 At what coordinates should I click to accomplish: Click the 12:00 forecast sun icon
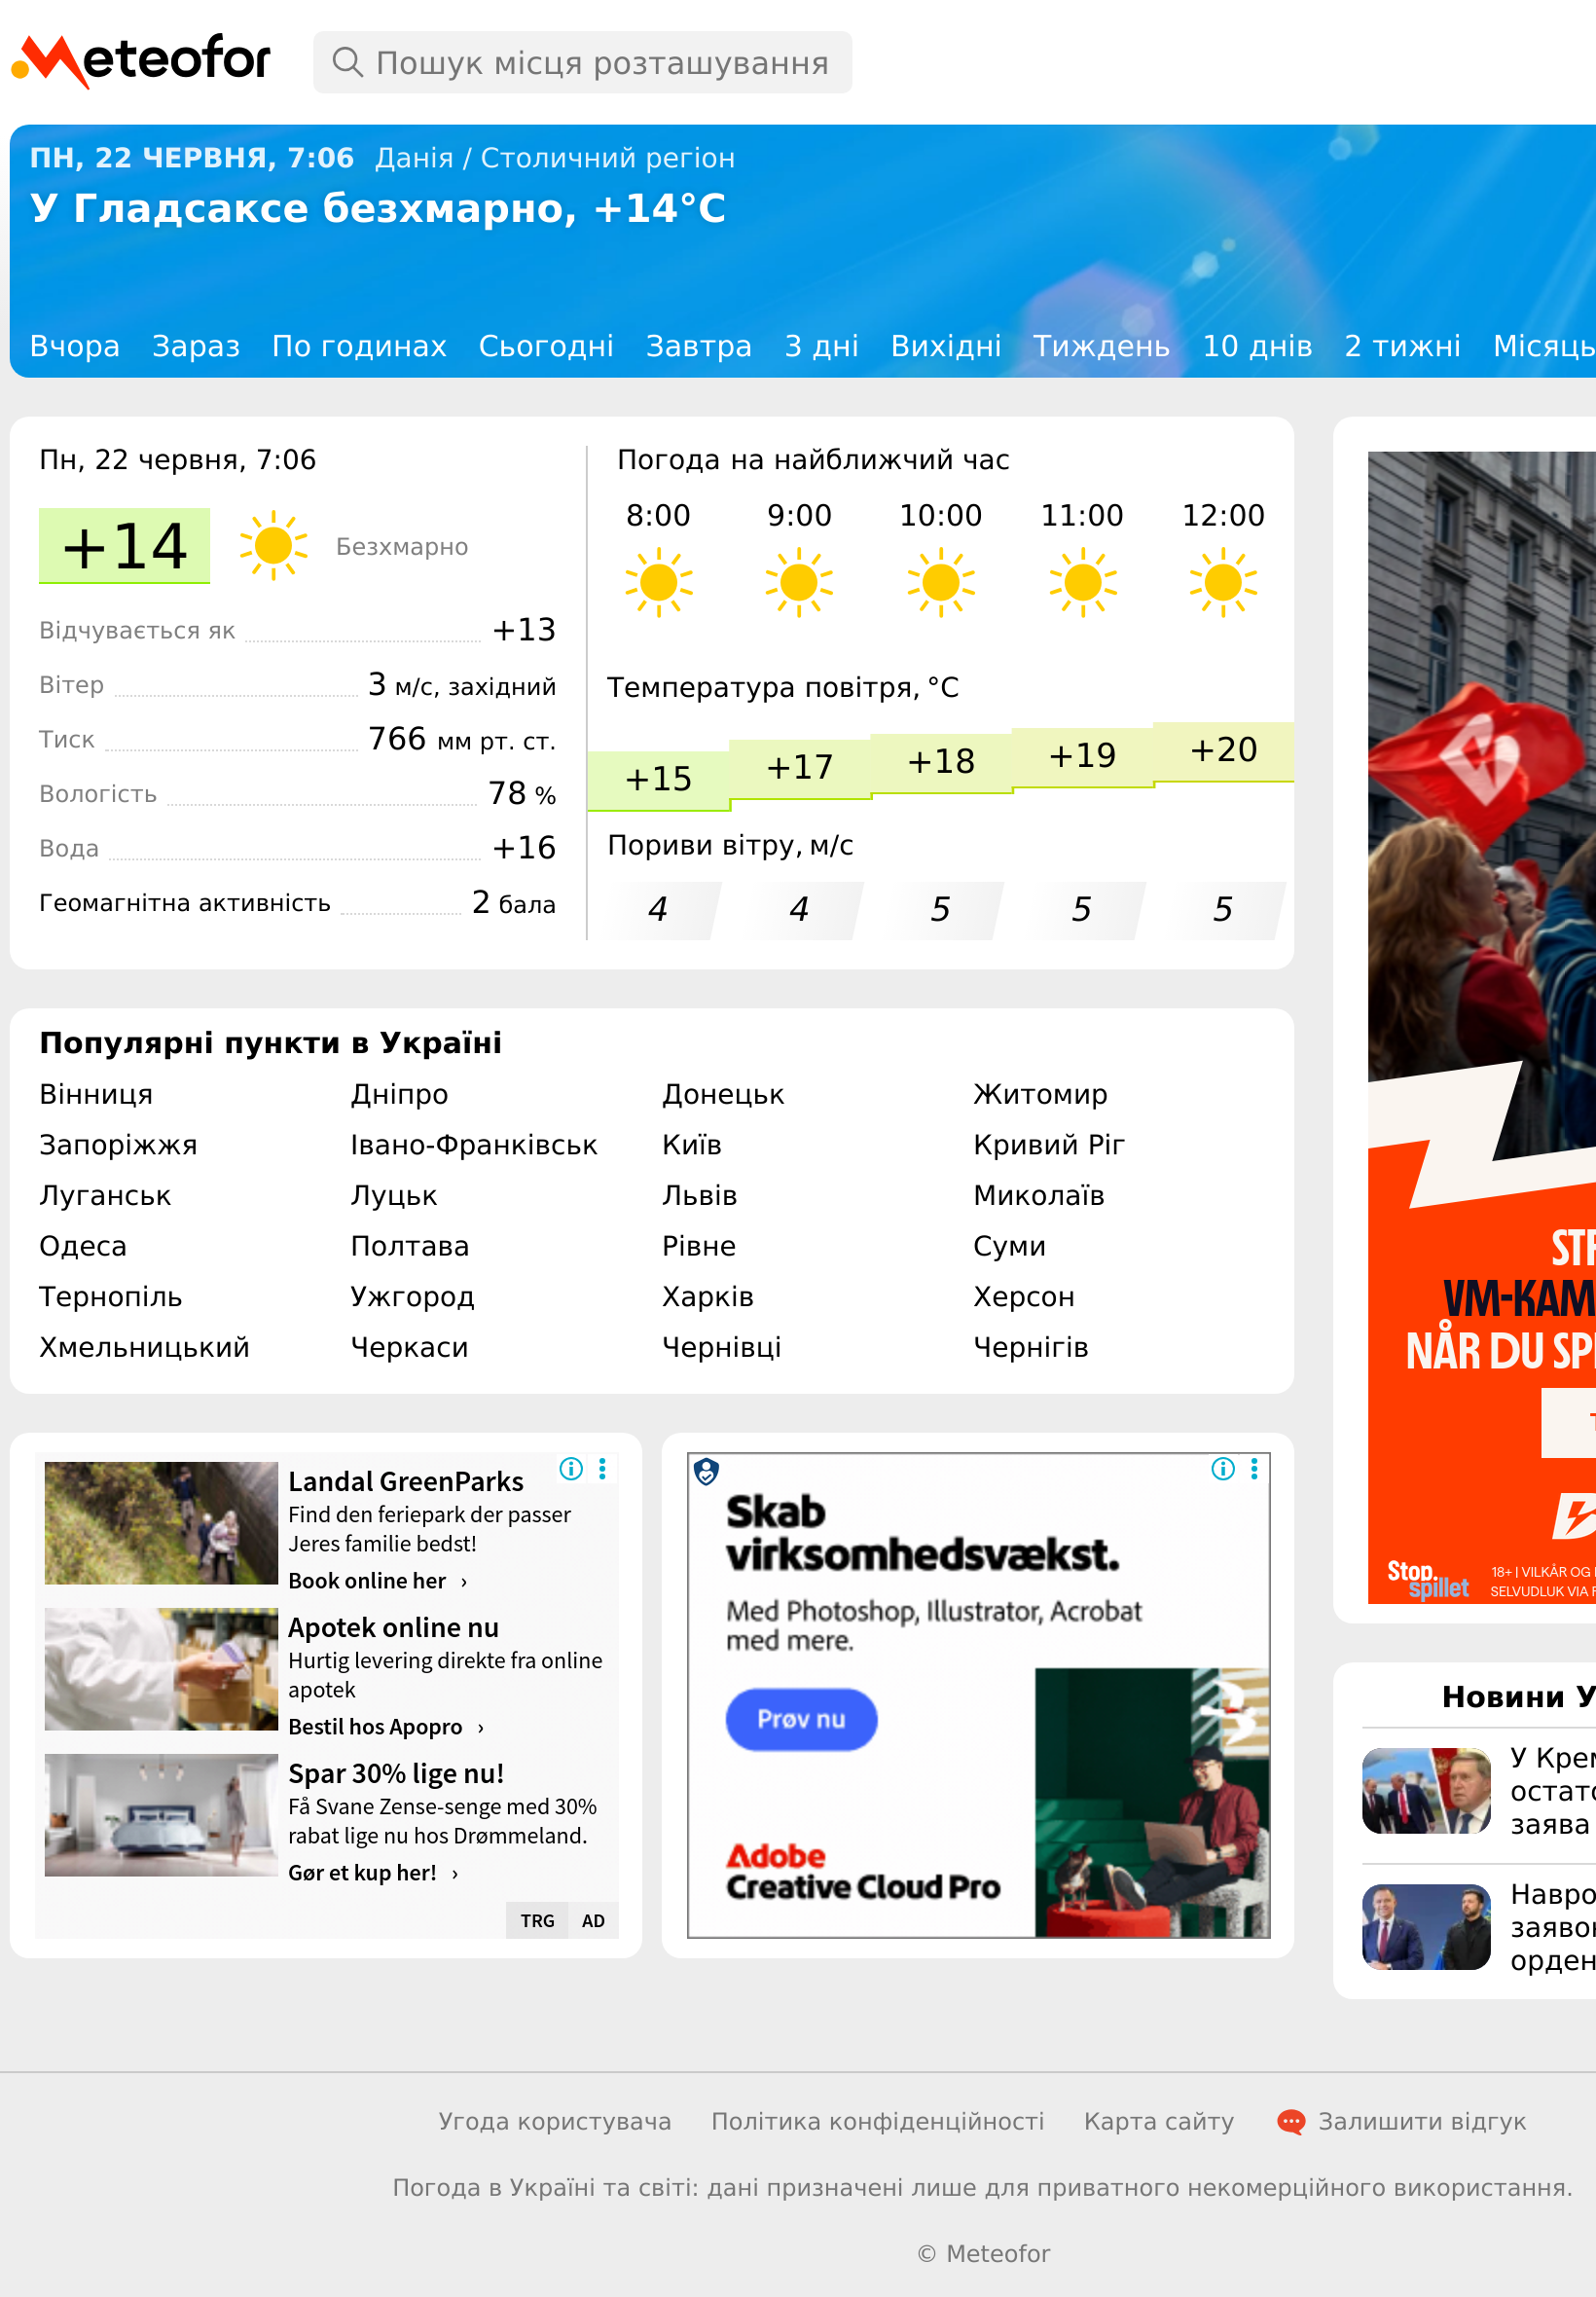coord(1223,582)
